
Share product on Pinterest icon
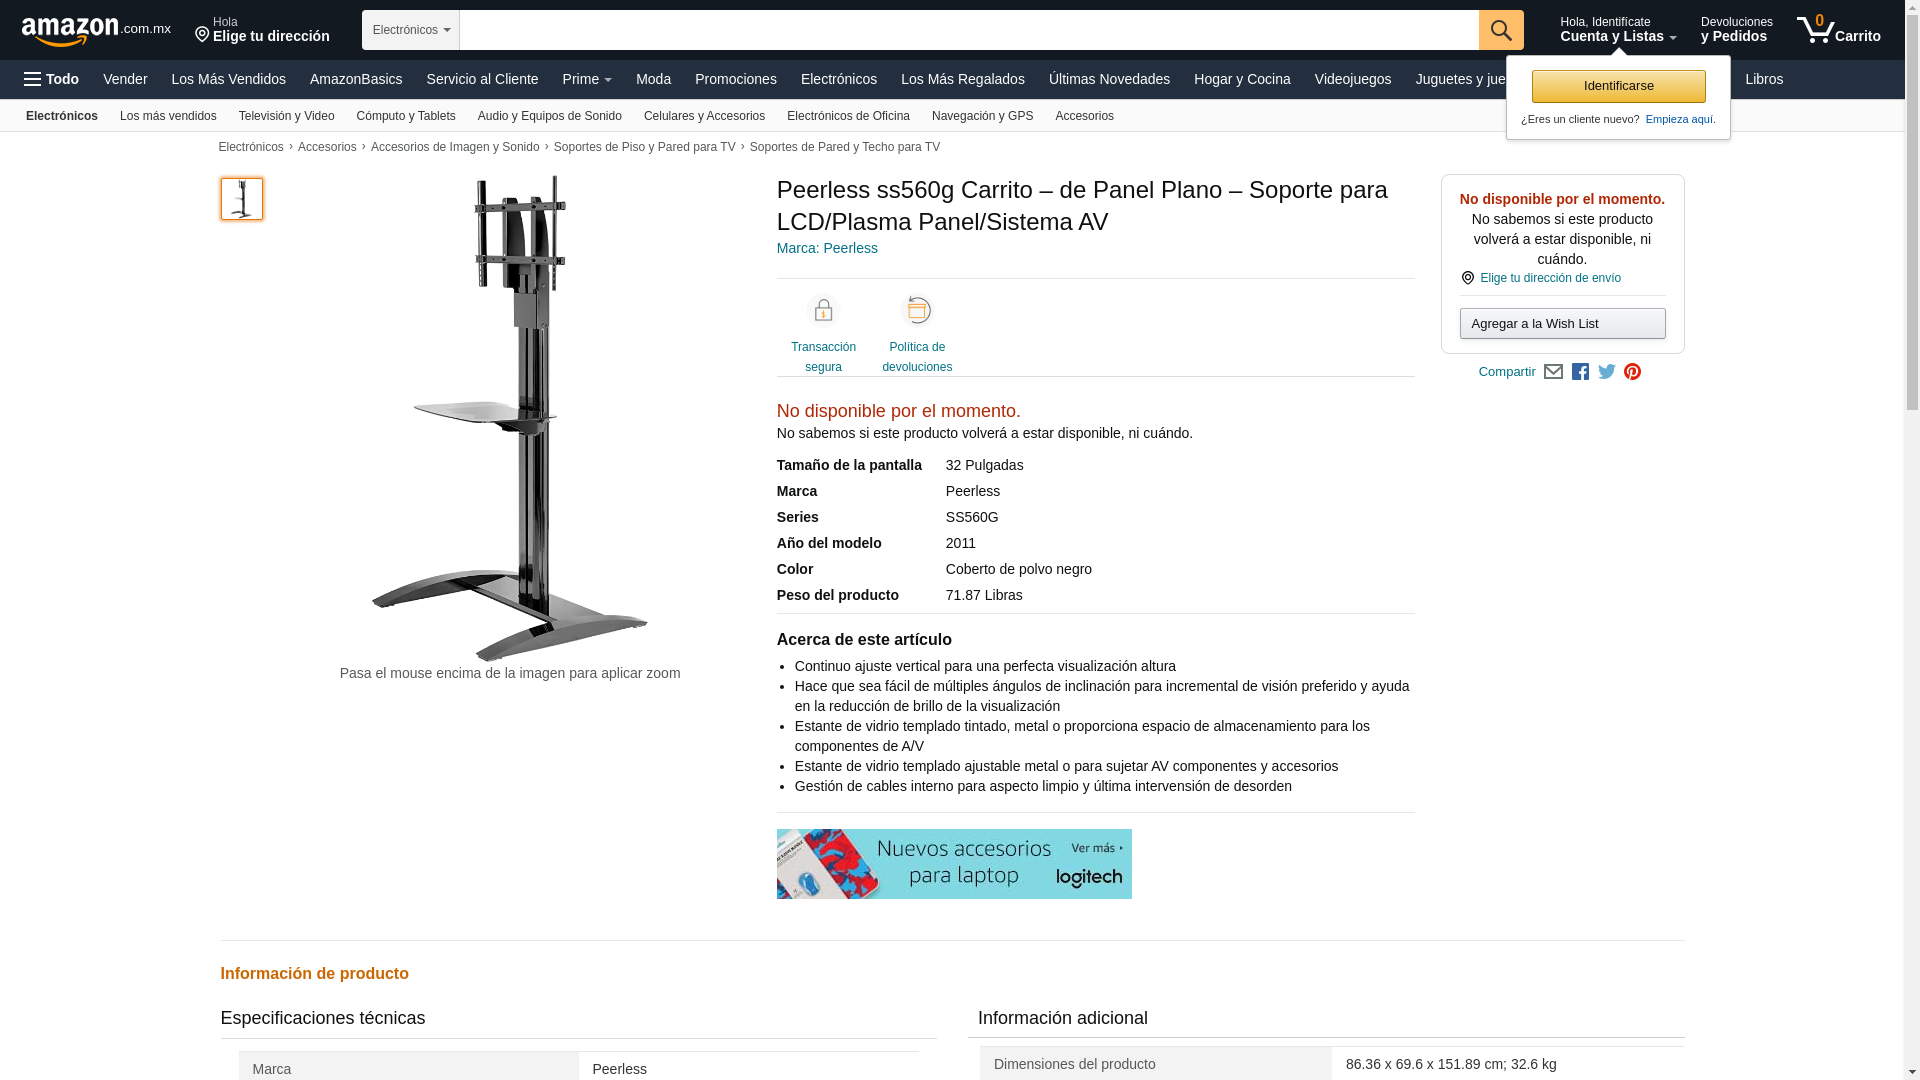tap(1632, 372)
